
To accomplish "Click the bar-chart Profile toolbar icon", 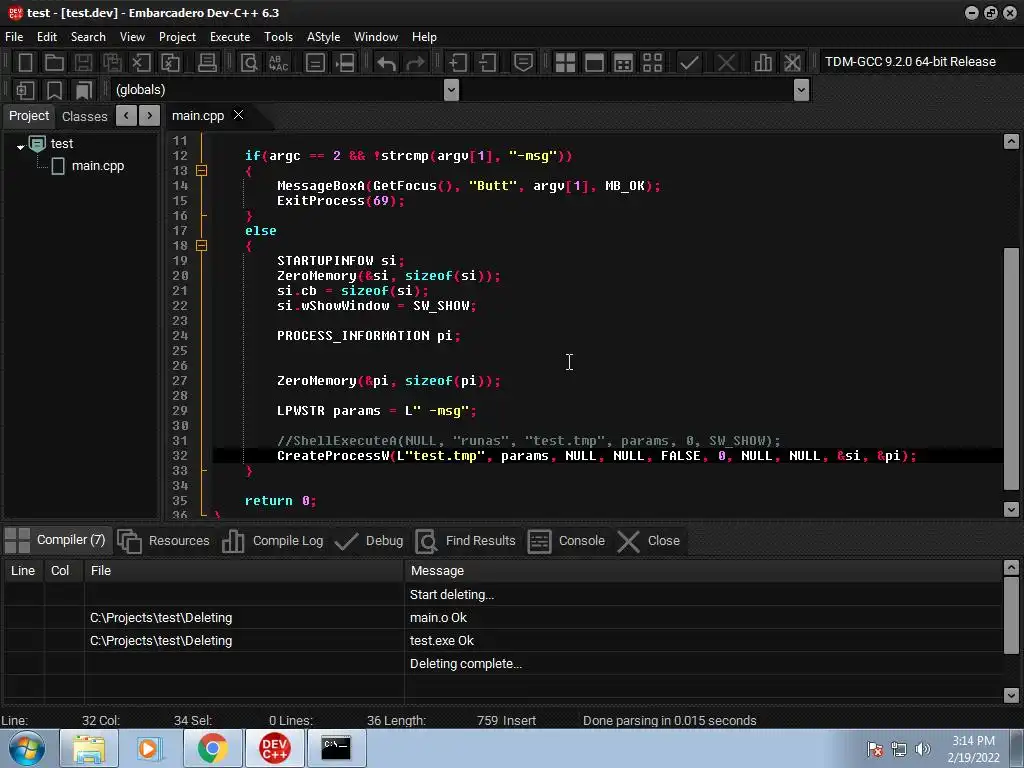I will pos(763,63).
